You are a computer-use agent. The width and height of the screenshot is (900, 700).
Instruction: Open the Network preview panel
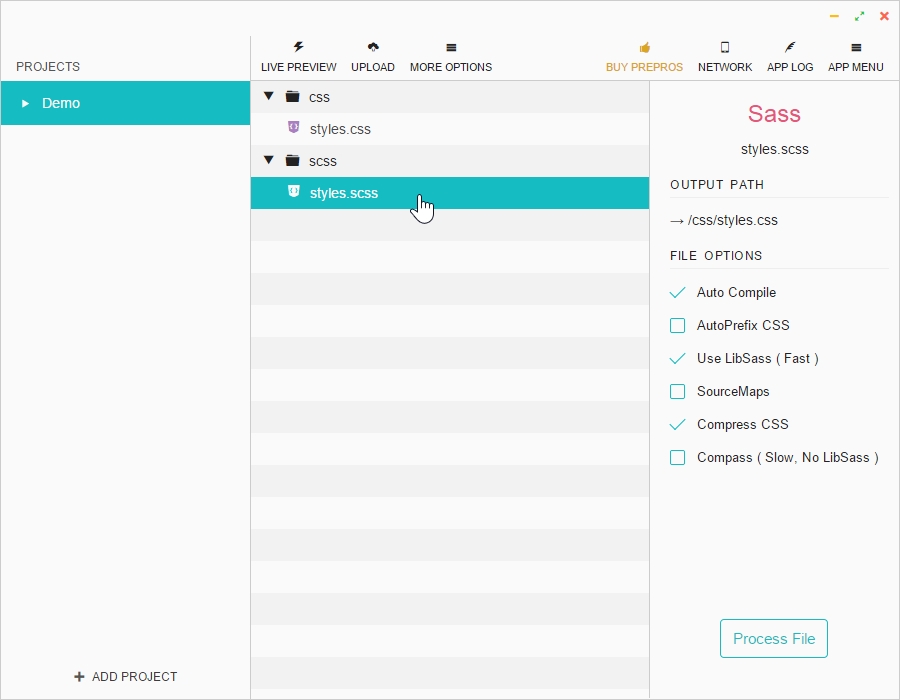(724, 55)
